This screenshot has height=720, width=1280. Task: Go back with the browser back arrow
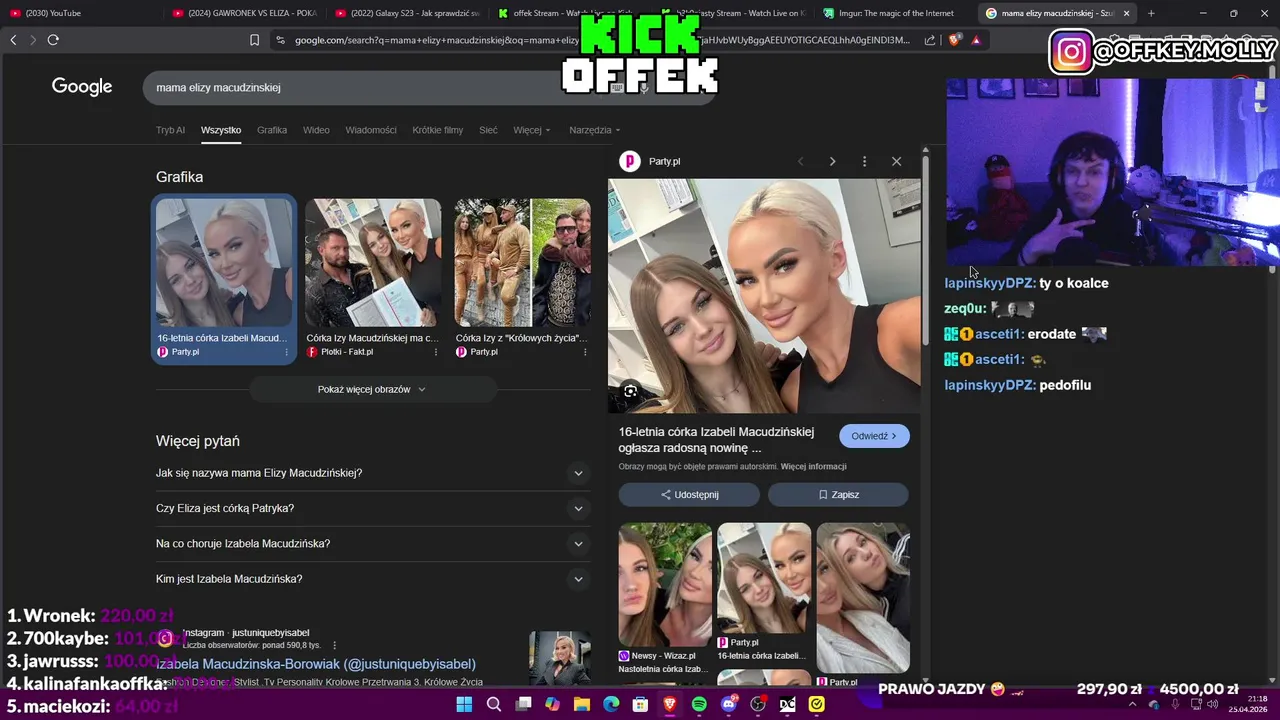point(13,40)
